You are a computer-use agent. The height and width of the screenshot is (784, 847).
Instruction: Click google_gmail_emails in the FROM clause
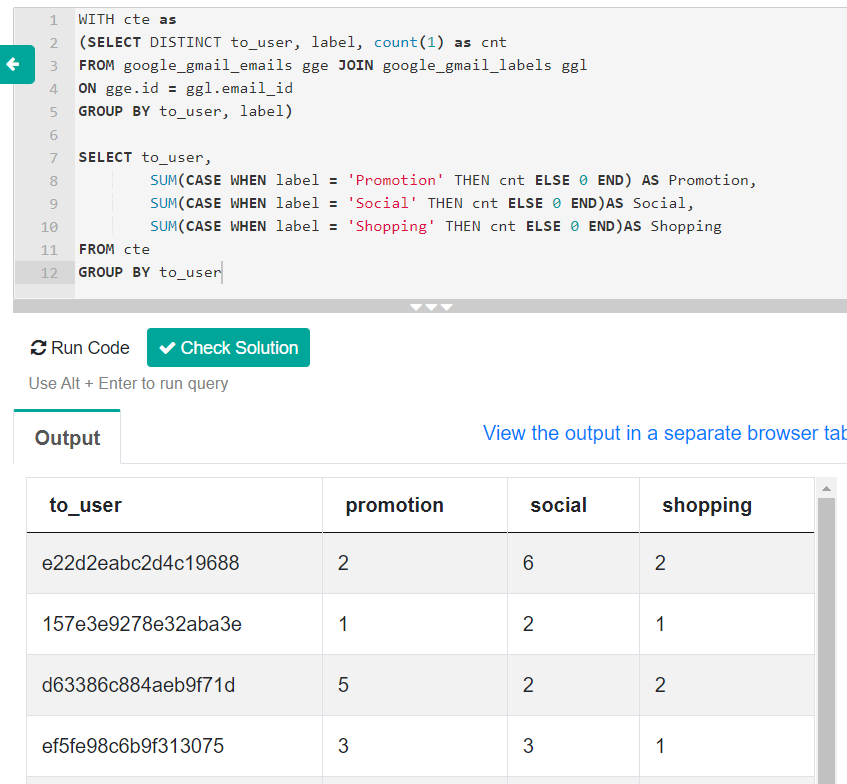207,65
